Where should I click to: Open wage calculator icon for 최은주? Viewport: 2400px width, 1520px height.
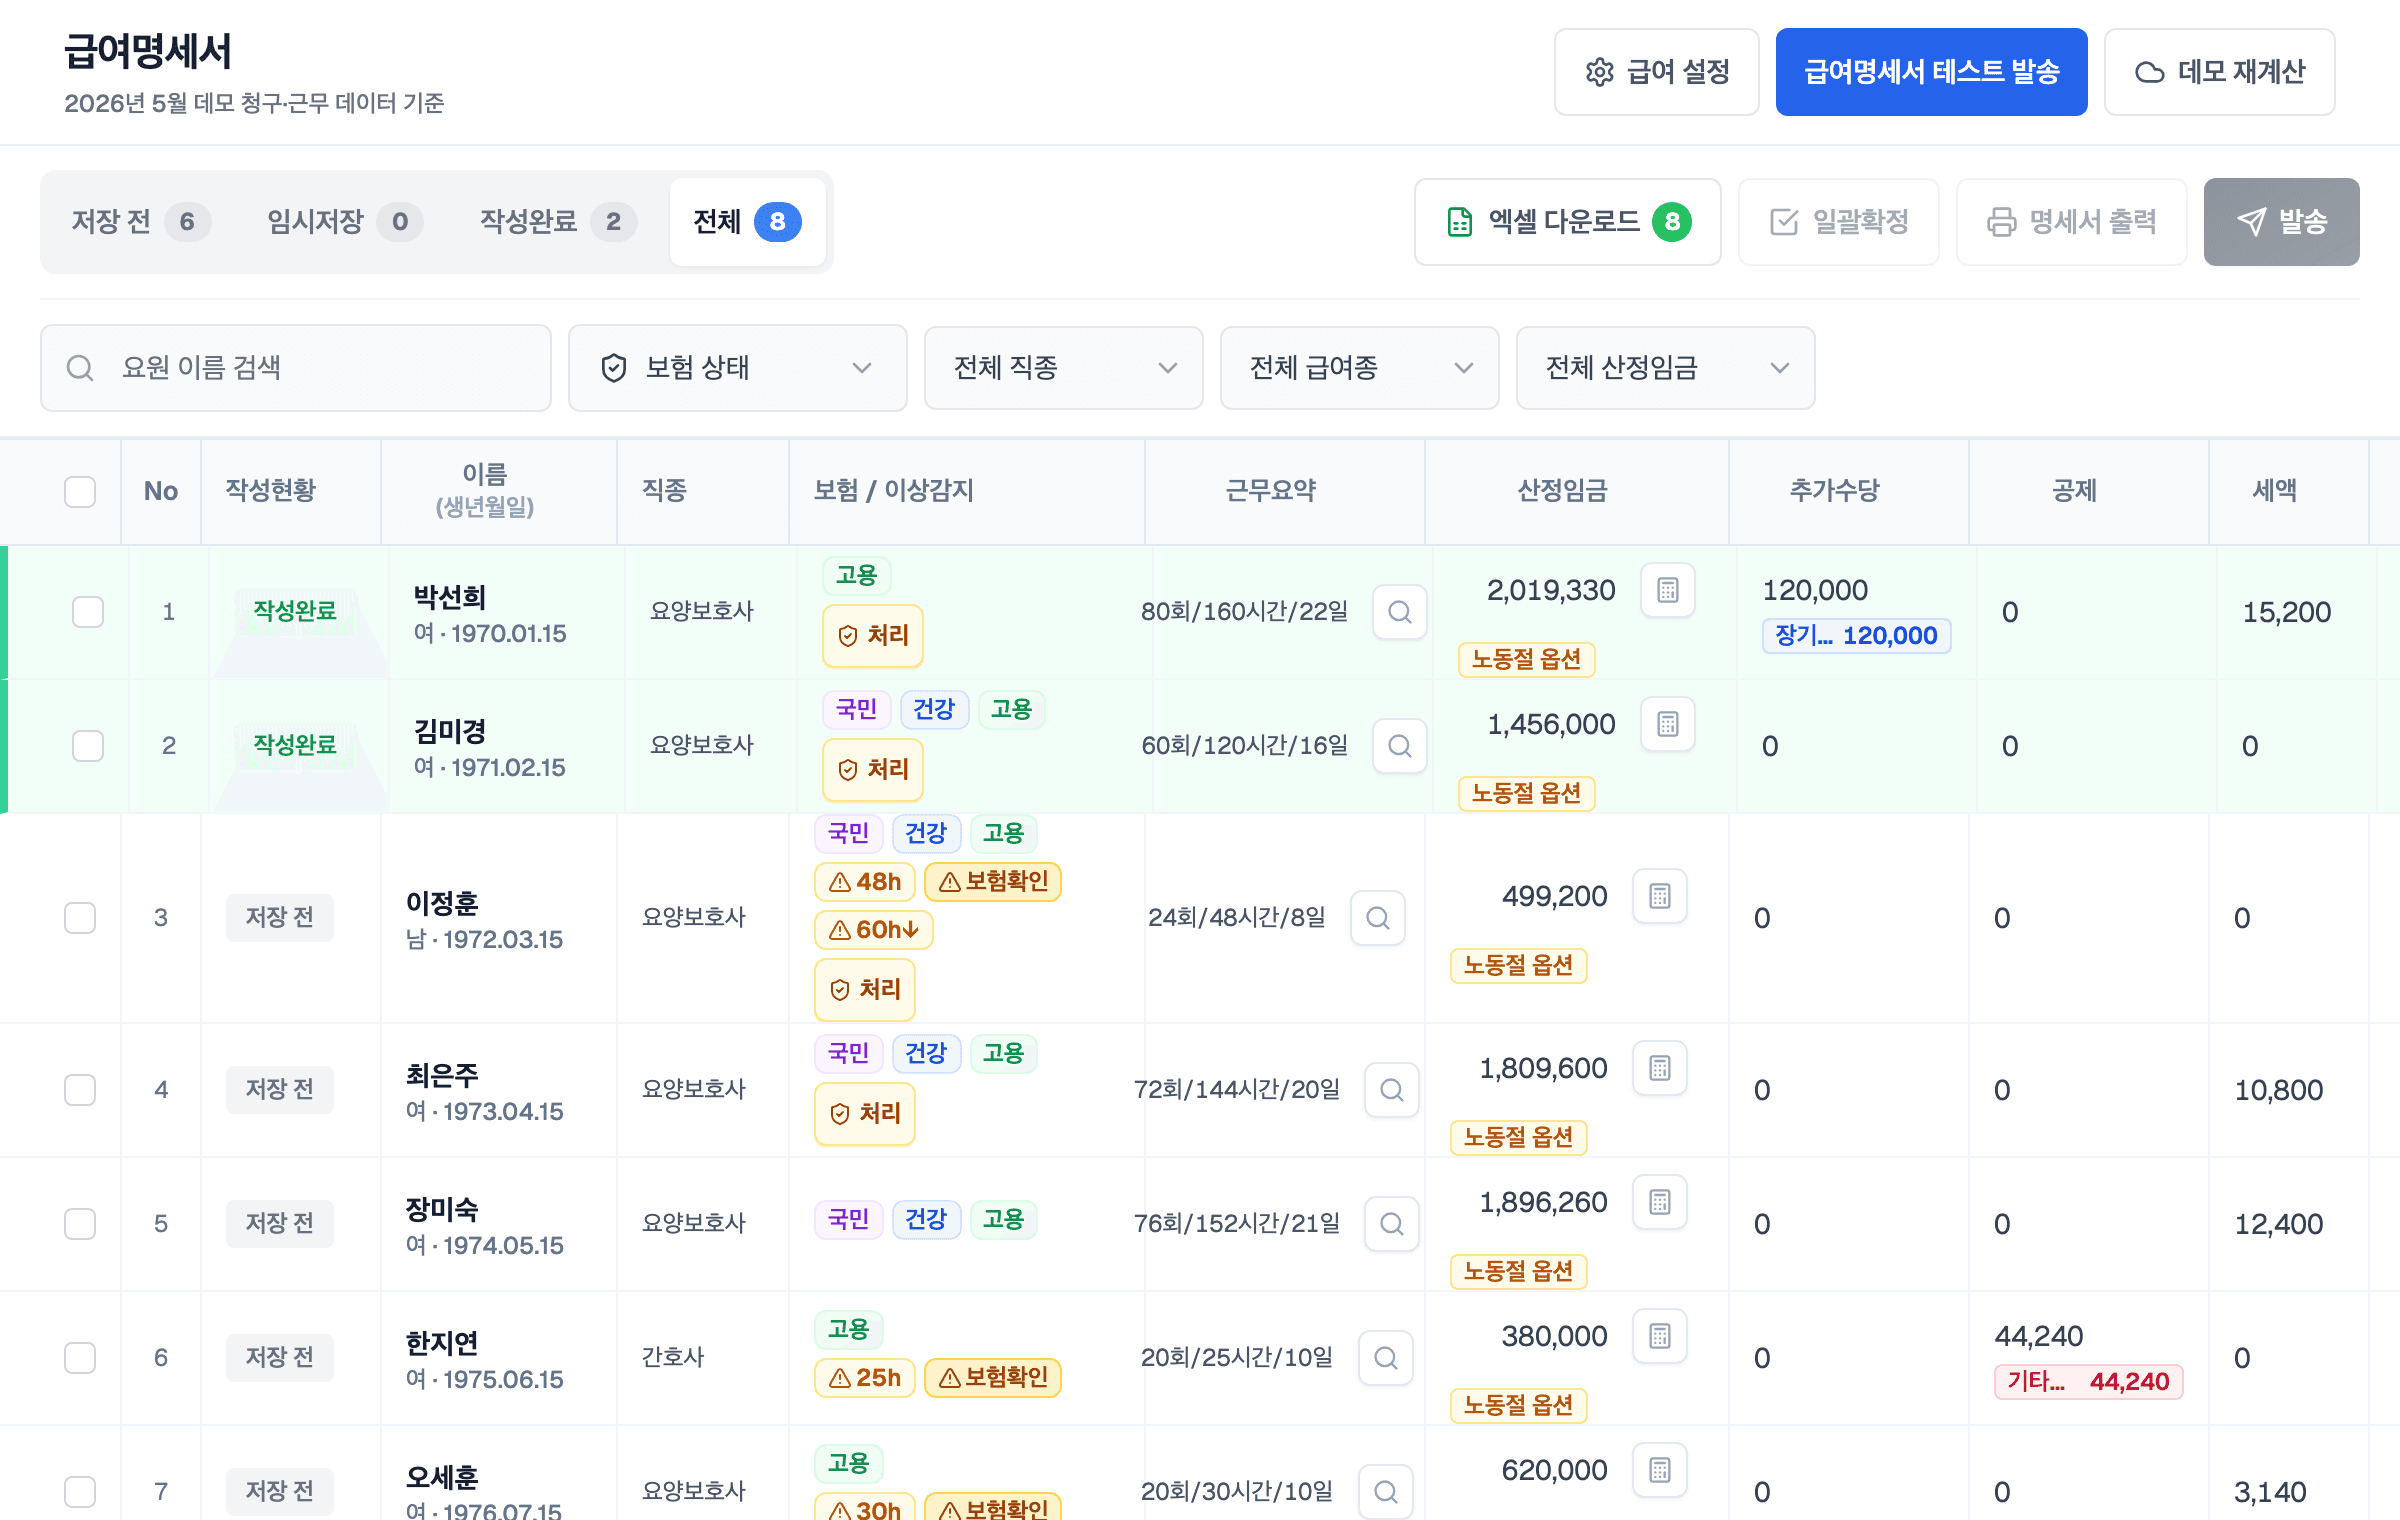[1659, 1068]
